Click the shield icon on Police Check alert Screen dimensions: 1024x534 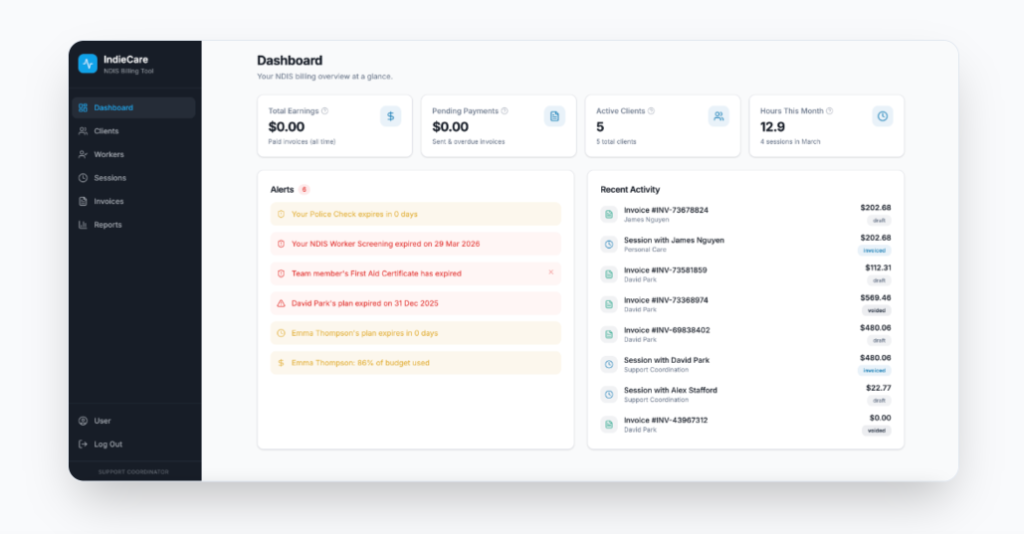point(281,214)
